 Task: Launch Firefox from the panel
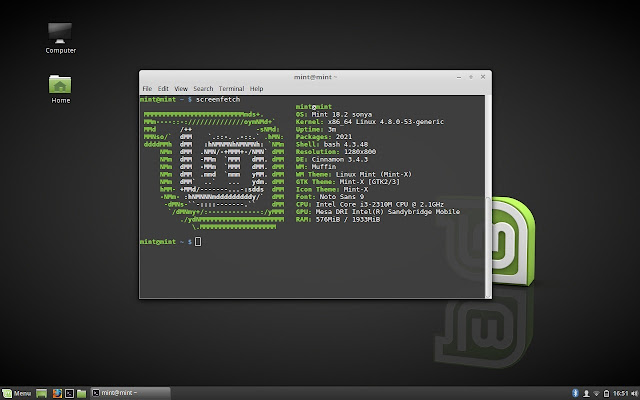pyautogui.click(x=57, y=393)
